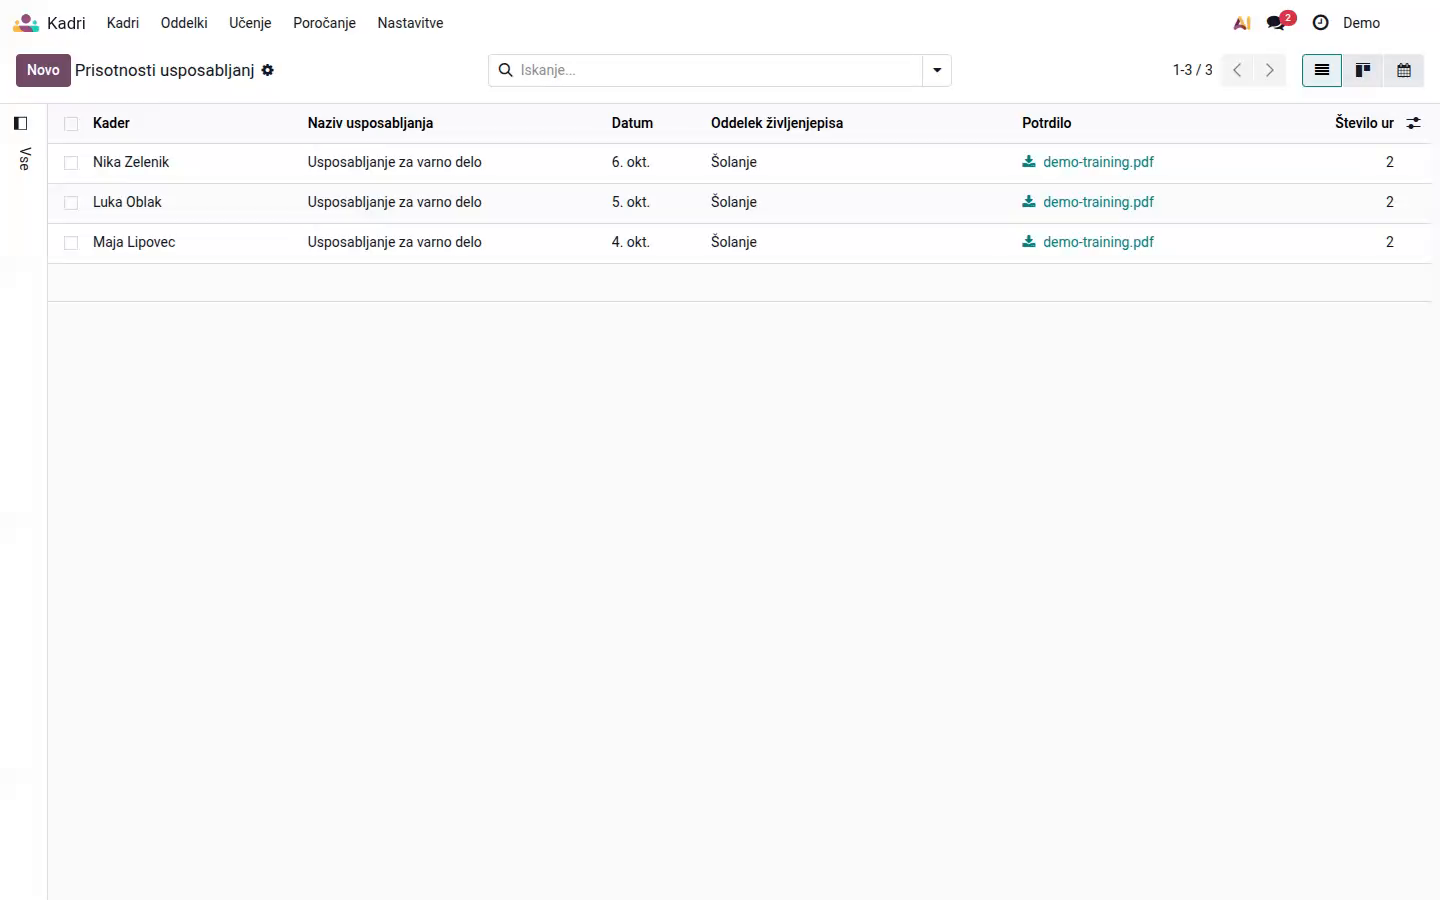Select the Luka Oblak row checkbox
This screenshot has width=1440, height=900.
click(71, 202)
